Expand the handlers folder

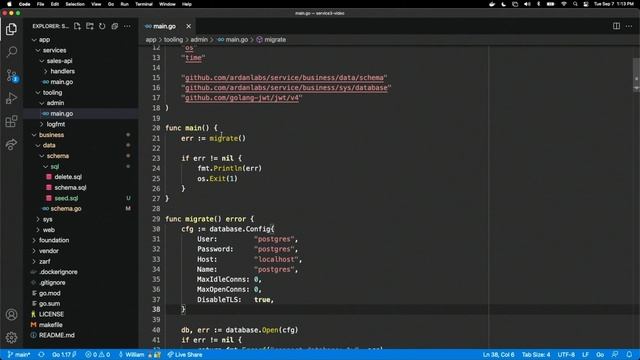click(62, 71)
